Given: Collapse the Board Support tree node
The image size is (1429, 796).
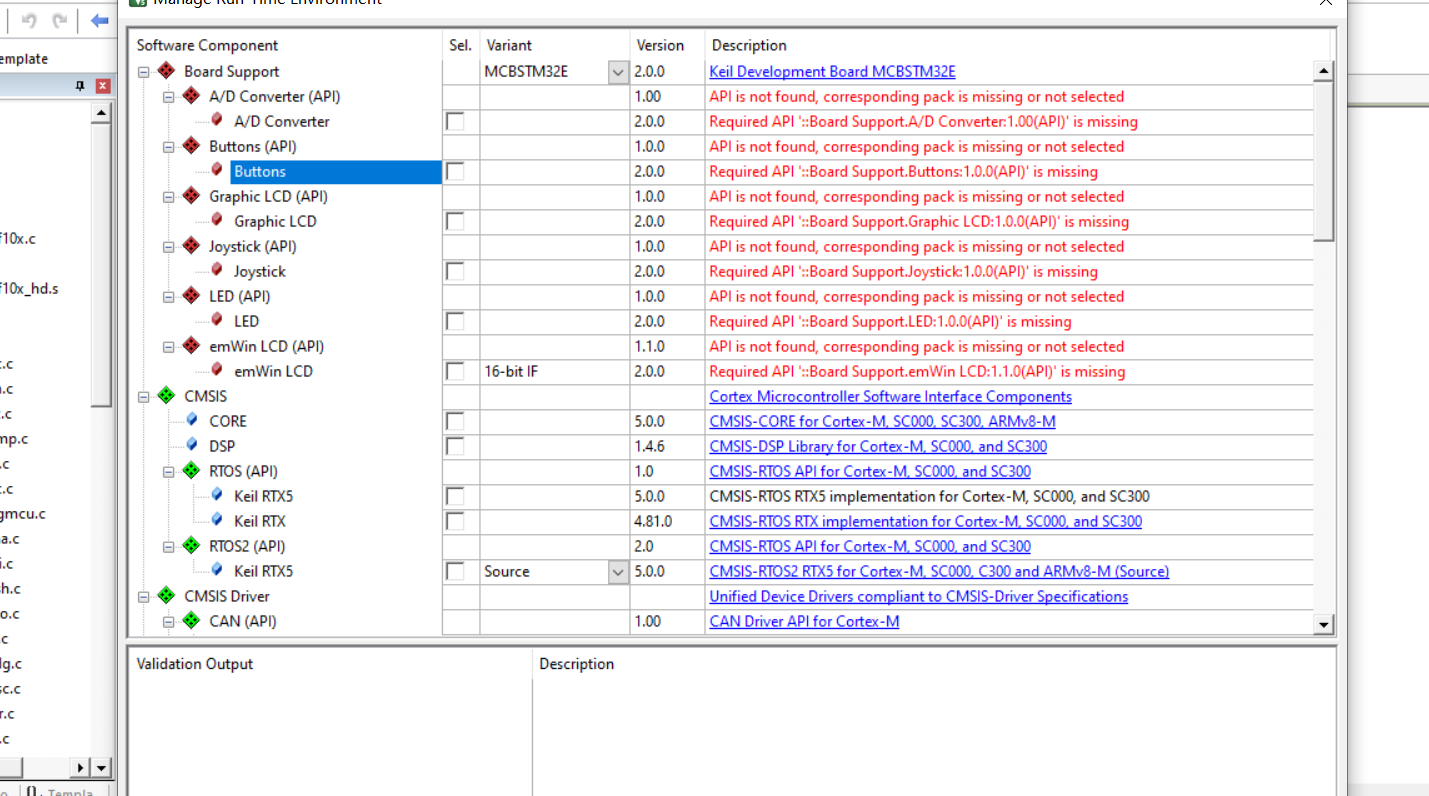Looking at the screenshot, I should point(143,72).
